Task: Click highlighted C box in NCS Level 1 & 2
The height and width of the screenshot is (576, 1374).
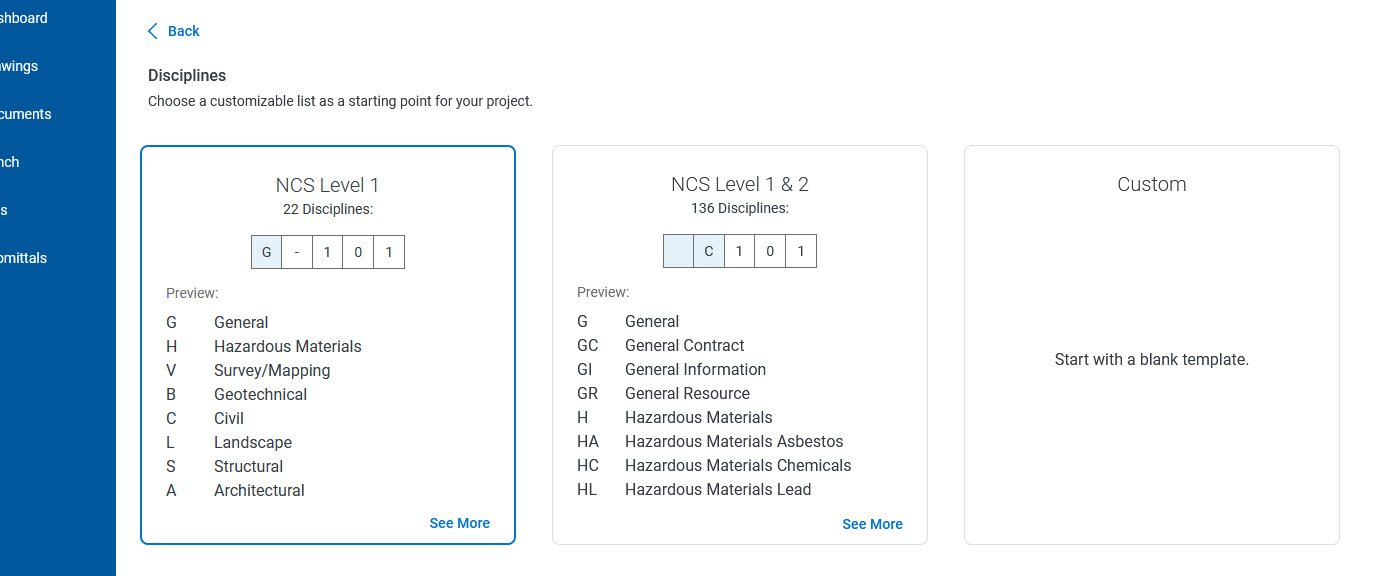Action: (x=709, y=251)
